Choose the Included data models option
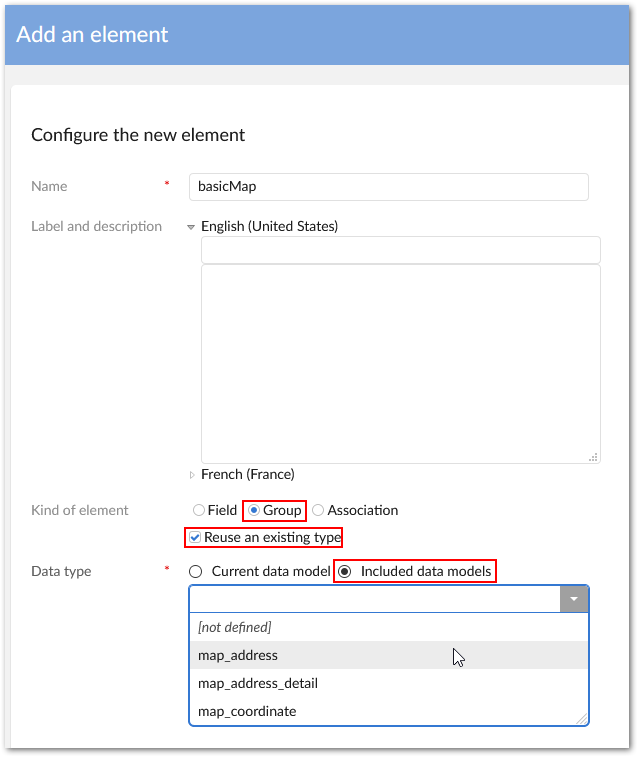This screenshot has width=638, height=757. tap(345, 571)
